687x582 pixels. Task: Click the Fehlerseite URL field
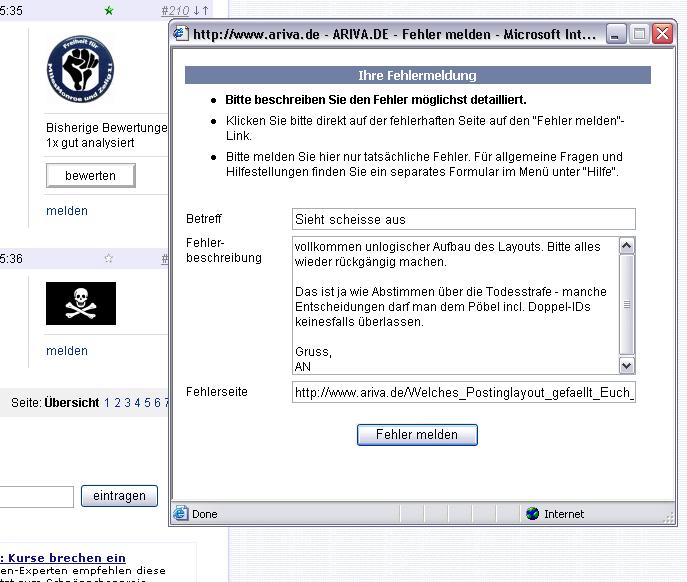tap(464, 392)
